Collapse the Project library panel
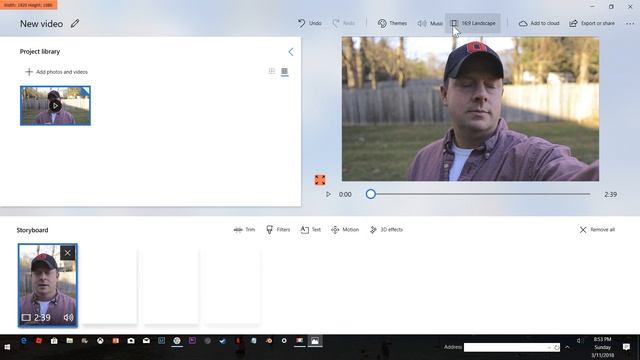The width and height of the screenshot is (640, 360). click(291, 52)
